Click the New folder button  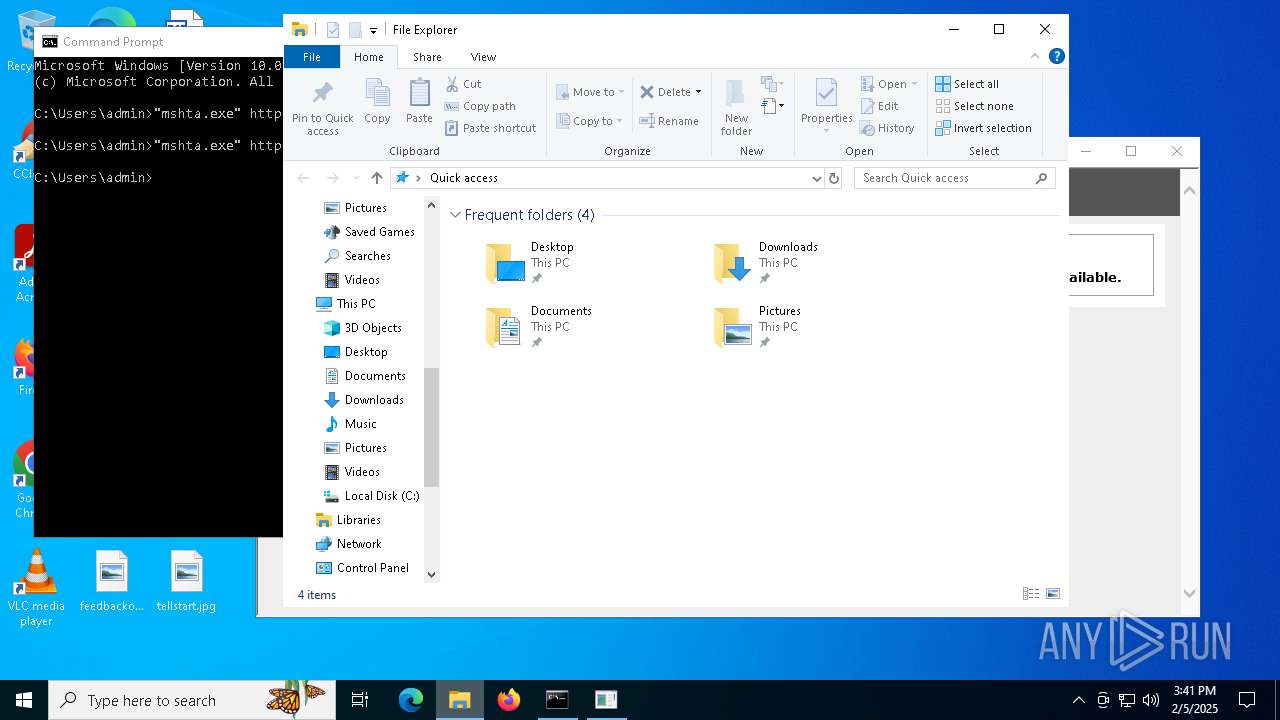point(736,108)
